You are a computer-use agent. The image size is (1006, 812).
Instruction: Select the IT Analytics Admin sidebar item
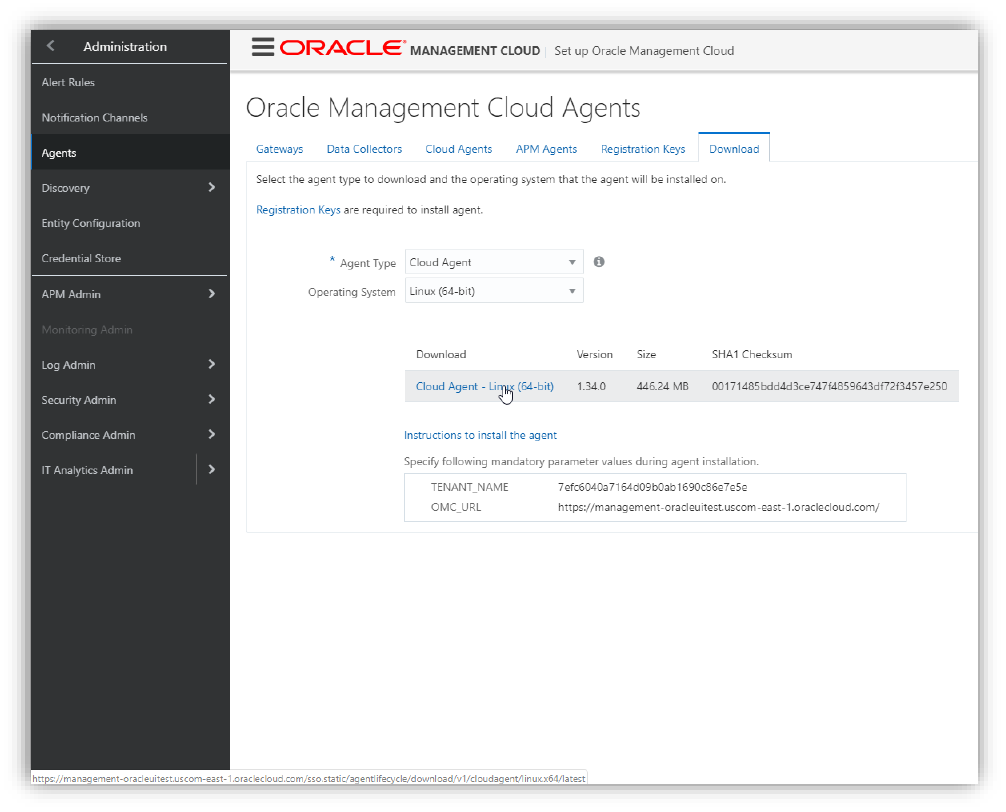tap(87, 470)
